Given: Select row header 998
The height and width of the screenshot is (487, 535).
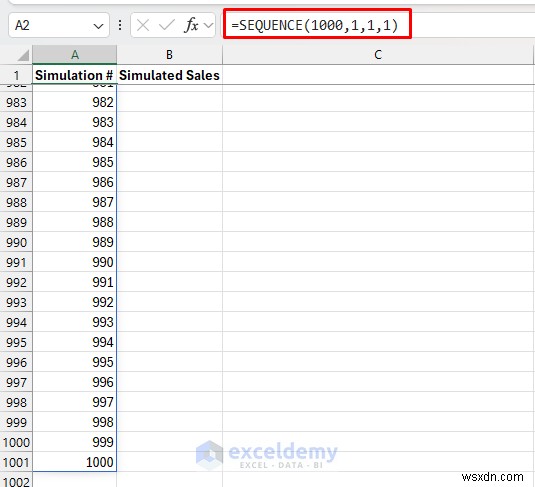Looking at the screenshot, I should coord(16,402).
